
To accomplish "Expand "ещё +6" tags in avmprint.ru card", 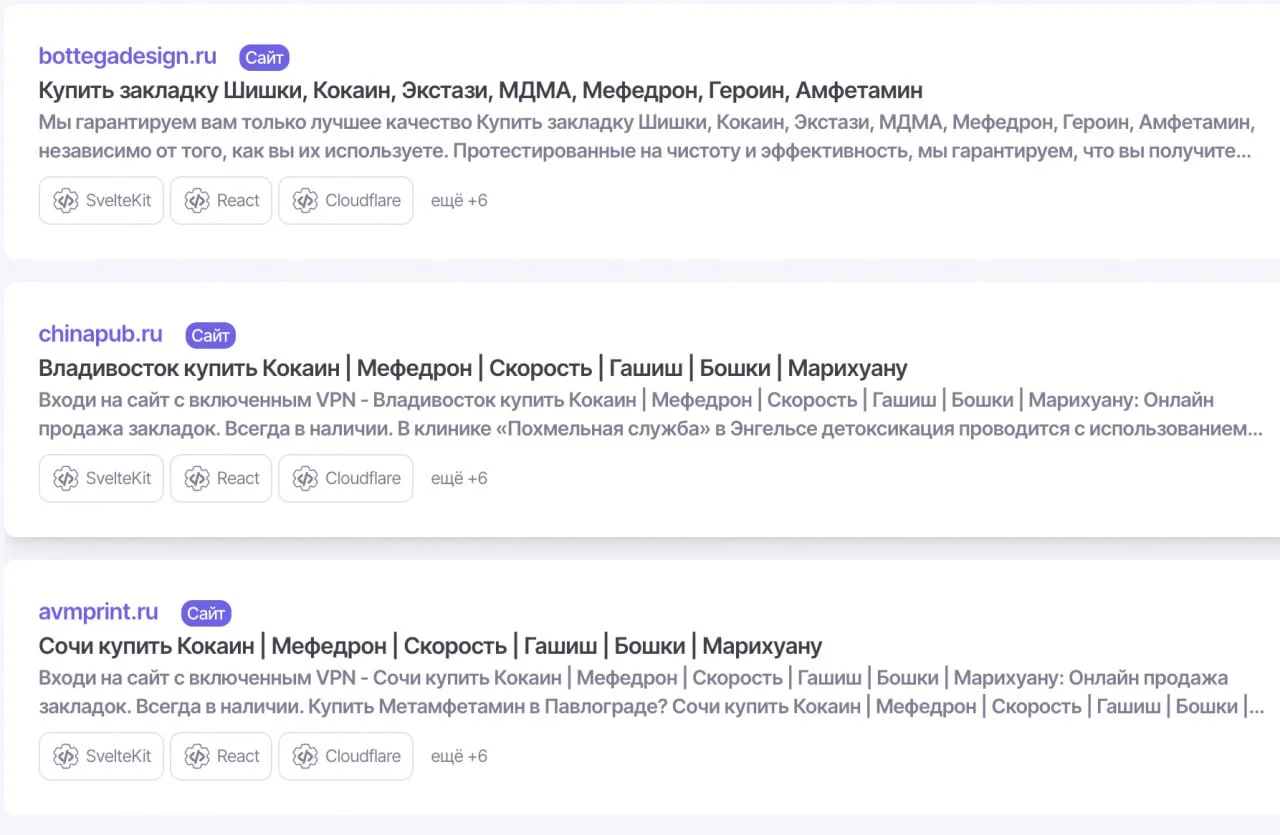I will pos(459,756).
